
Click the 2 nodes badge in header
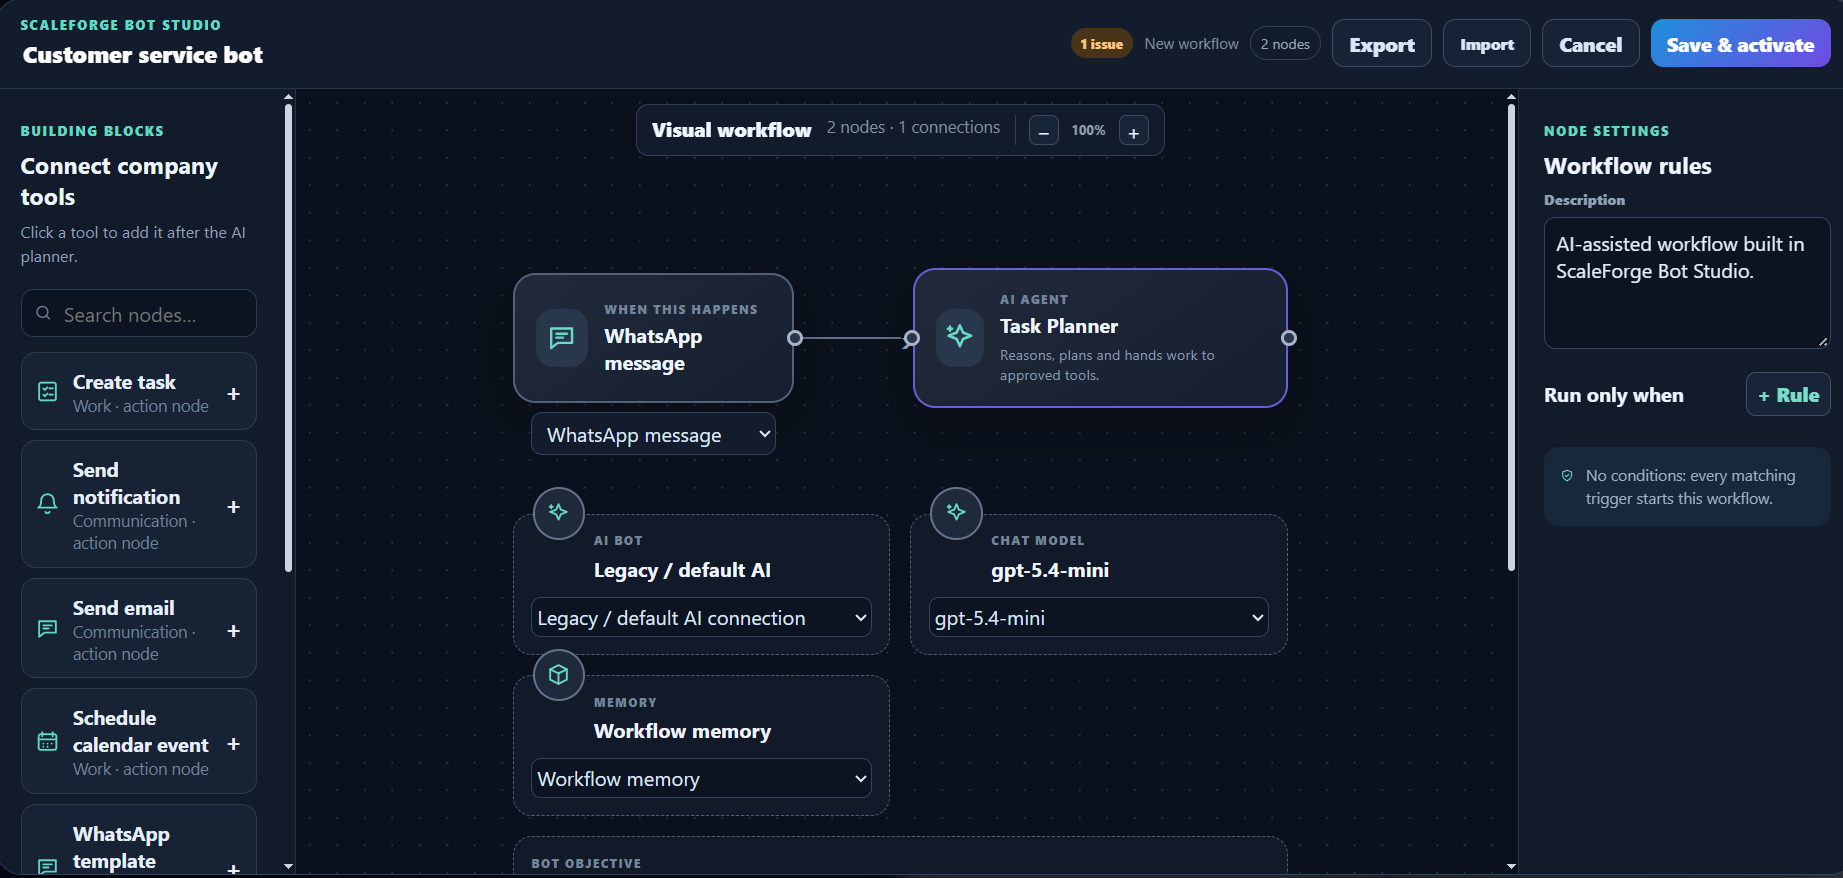1285,44
